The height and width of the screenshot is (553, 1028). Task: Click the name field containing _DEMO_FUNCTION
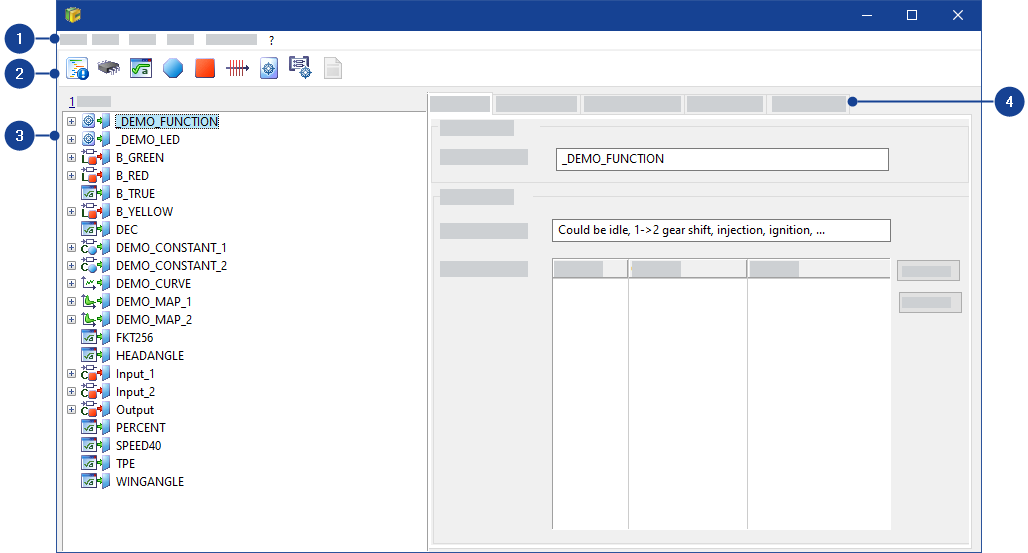click(x=721, y=159)
